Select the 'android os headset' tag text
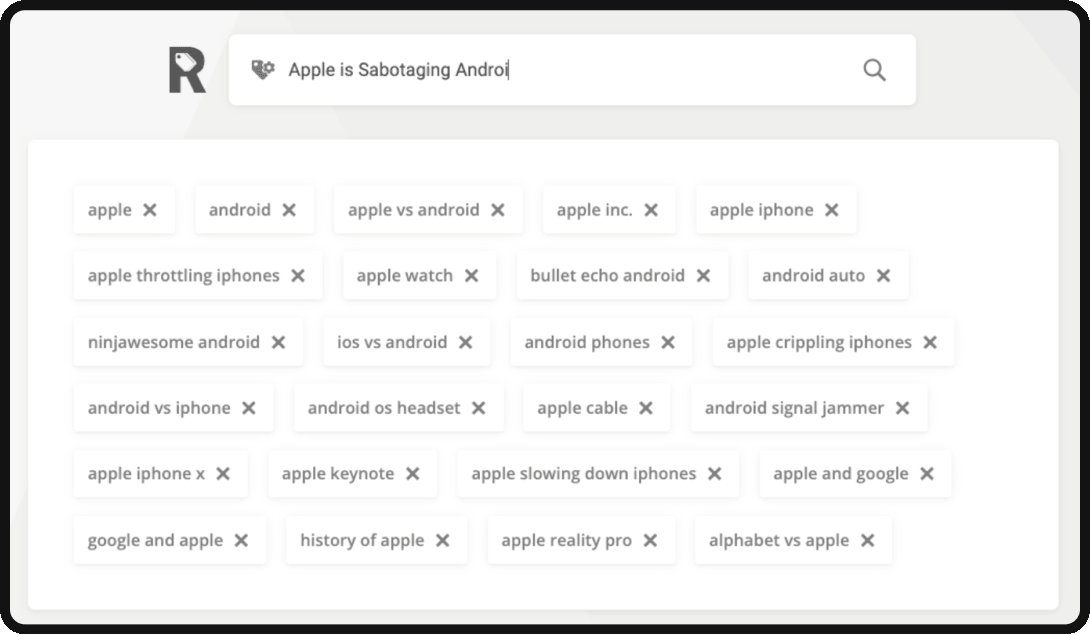This screenshot has width=1090, height=635. tap(384, 408)
